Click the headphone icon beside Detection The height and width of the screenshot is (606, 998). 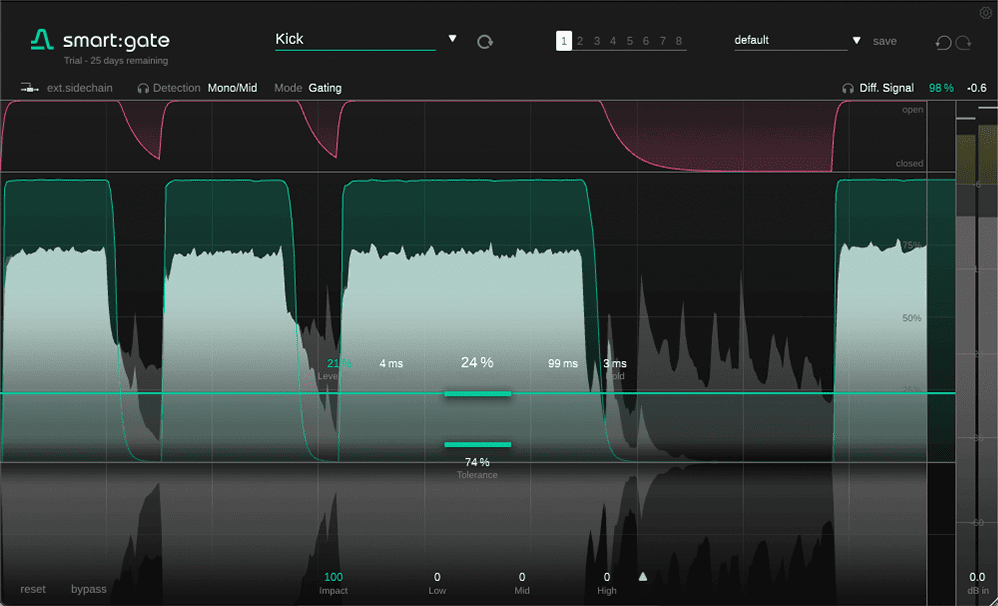[x=143, y=88]
